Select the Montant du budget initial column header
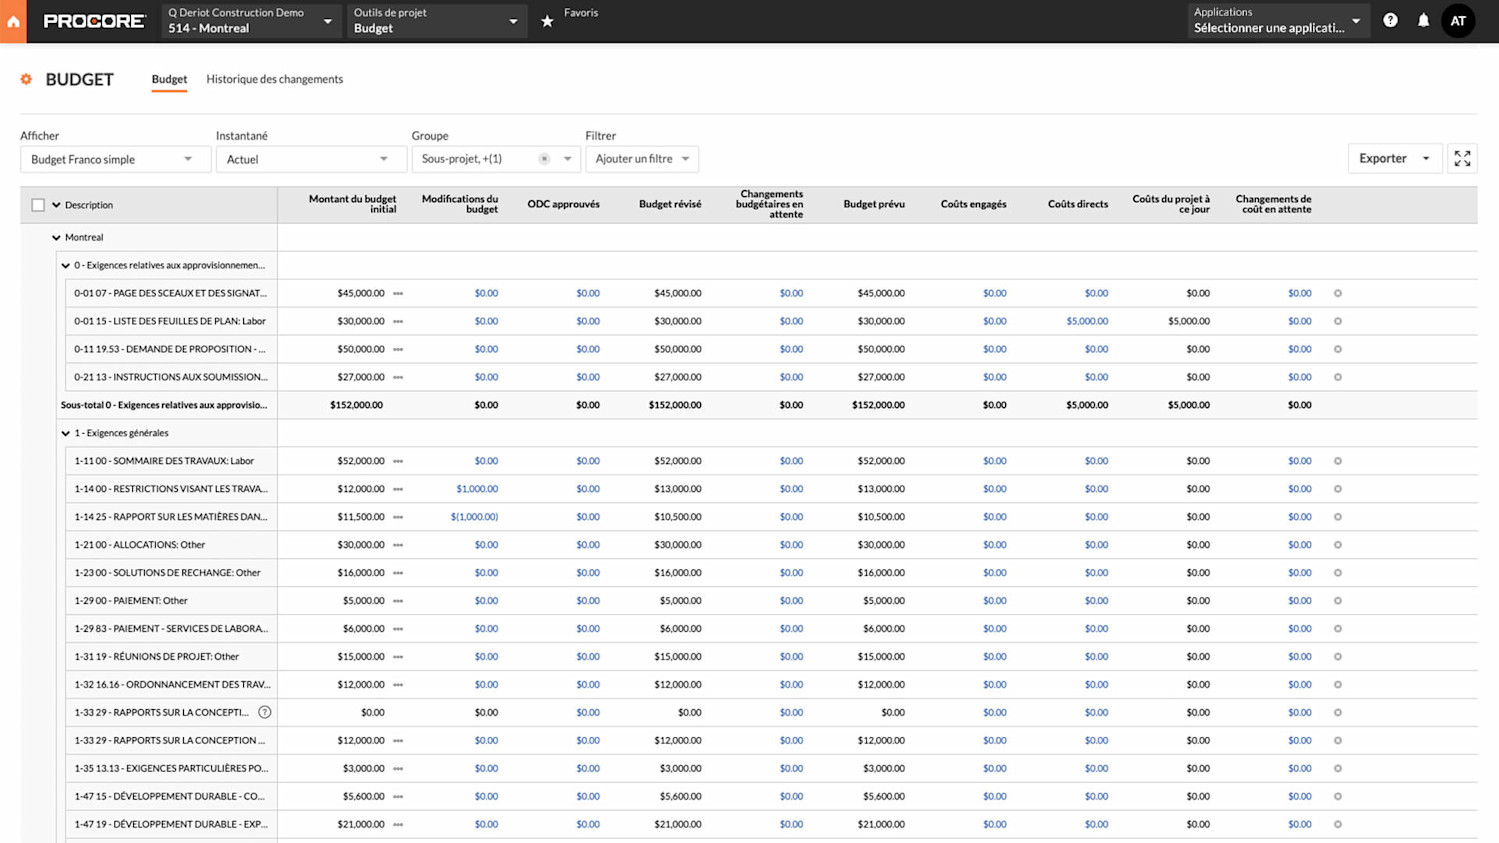The width and height of the screenshot is (1499, 843). 352,204
